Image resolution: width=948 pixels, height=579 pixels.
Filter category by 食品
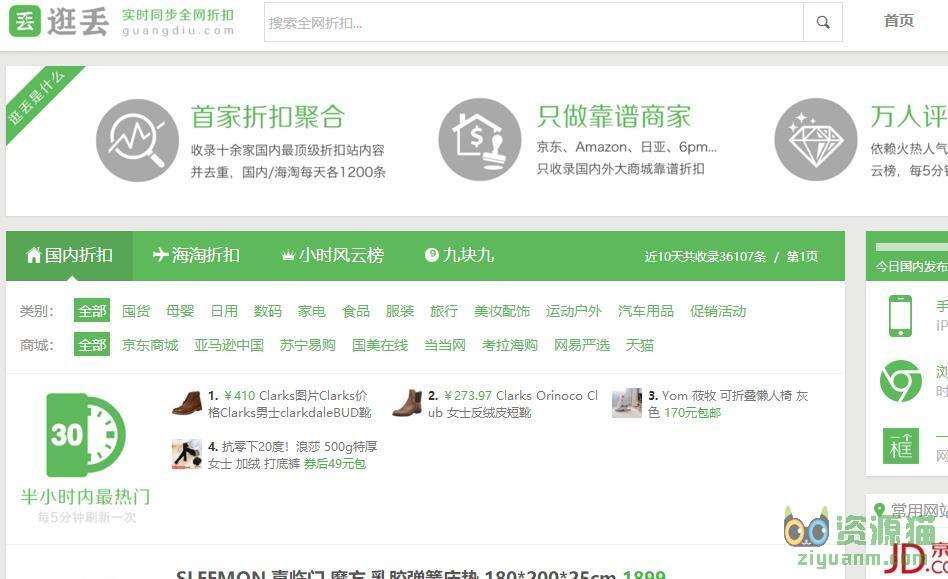(x=356, y=311)
